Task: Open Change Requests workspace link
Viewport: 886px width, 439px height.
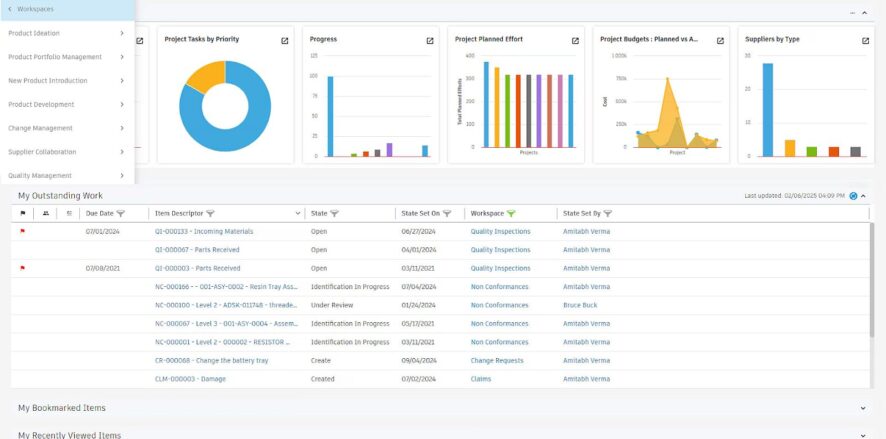Action: pos(497,360)
